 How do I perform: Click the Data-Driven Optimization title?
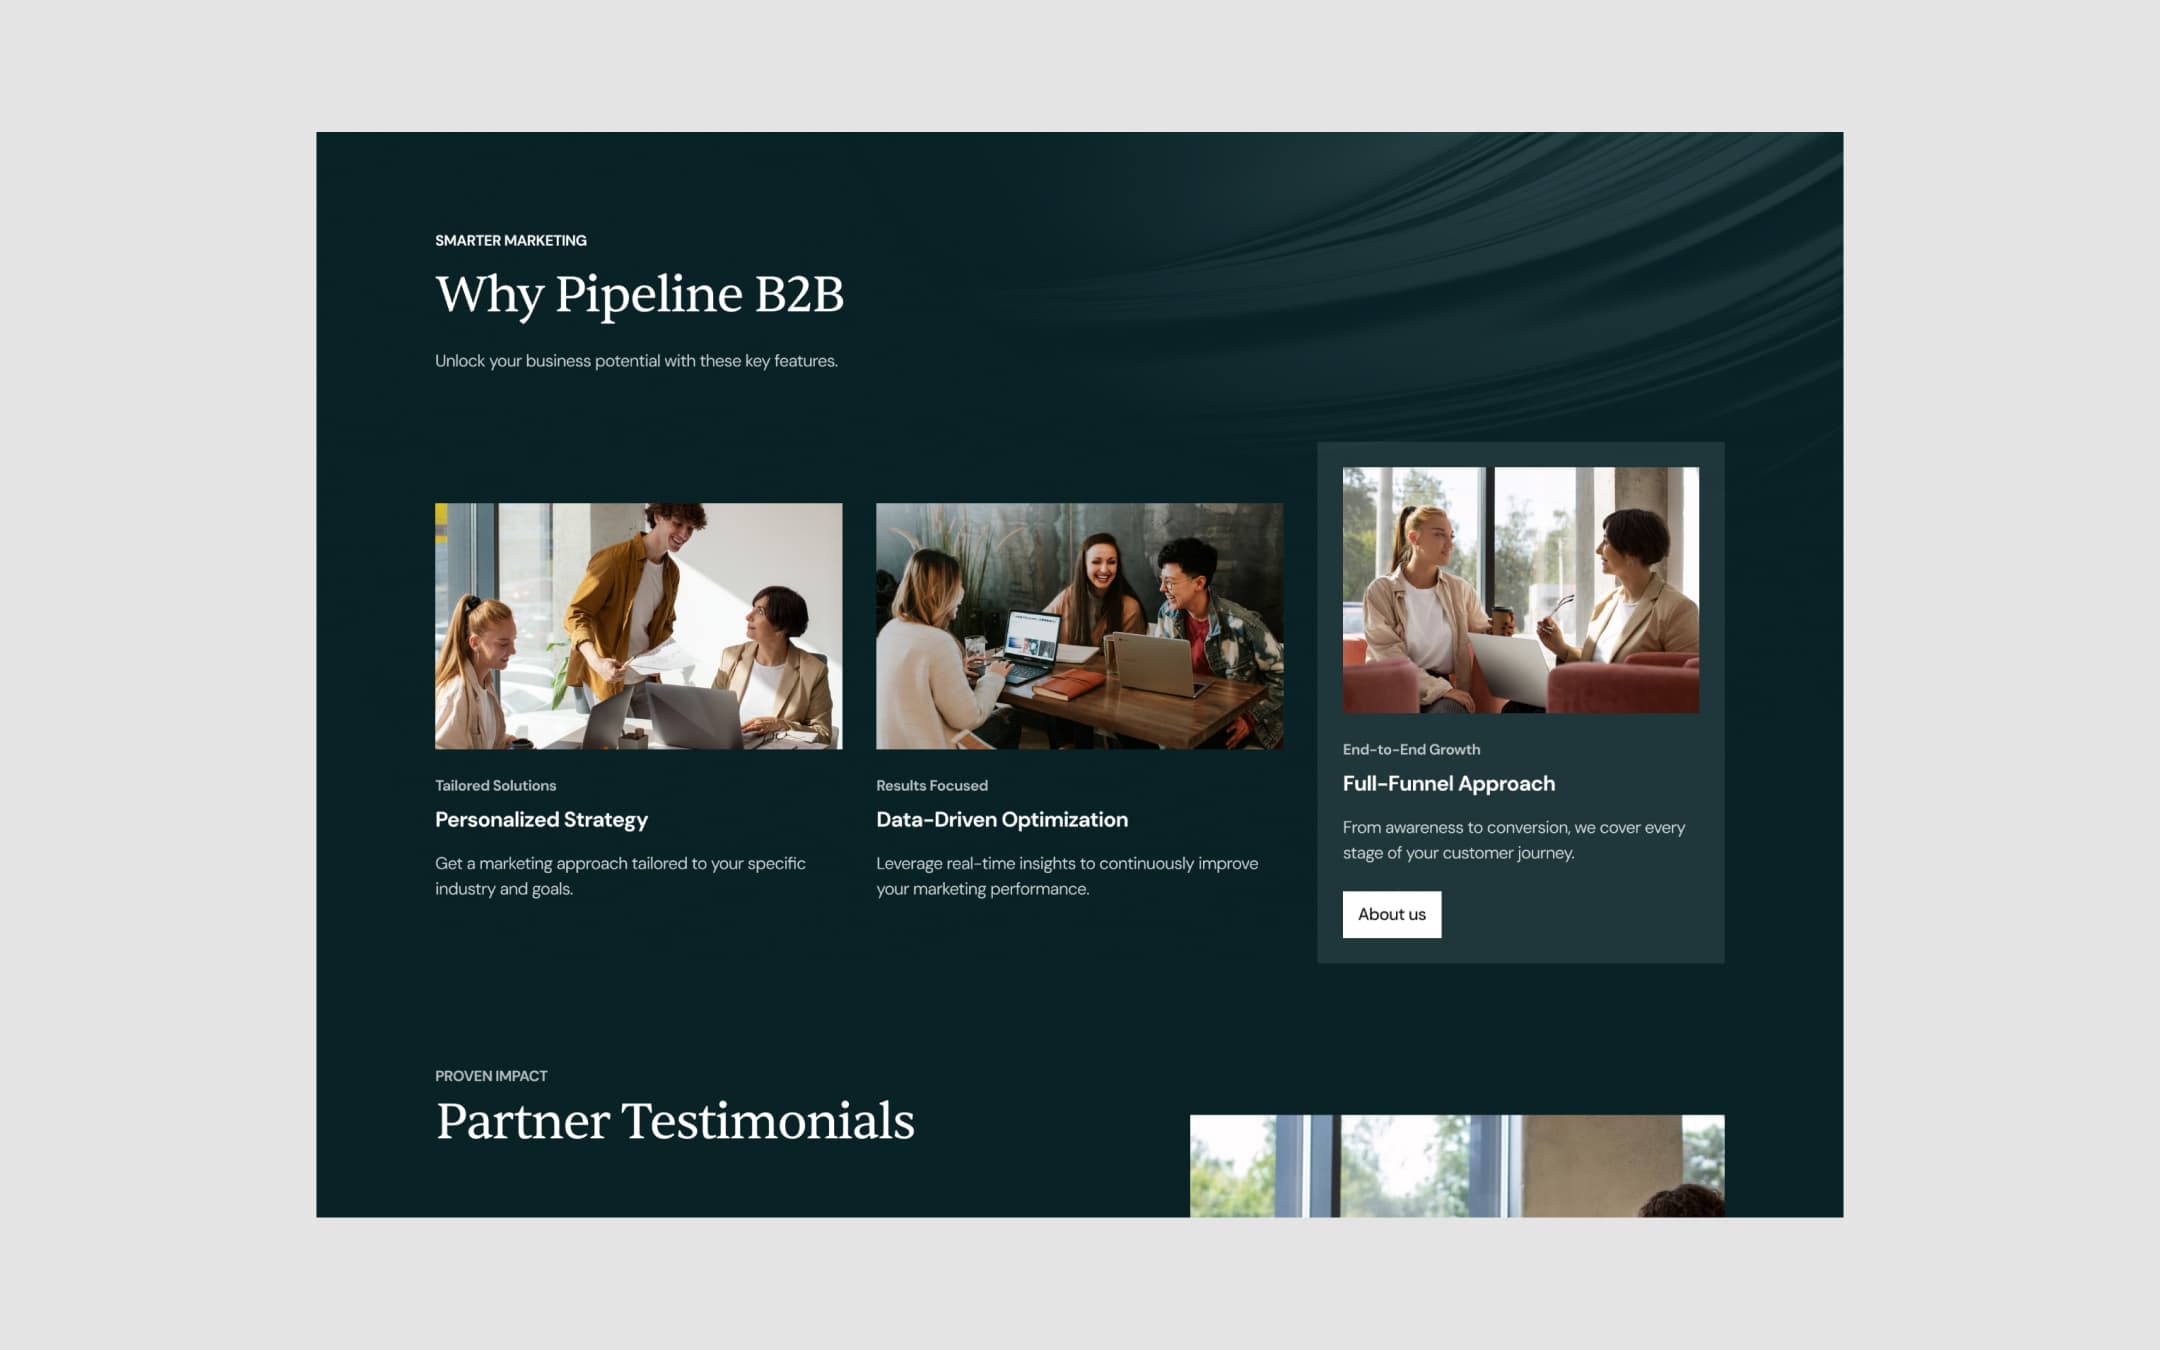1002,820
